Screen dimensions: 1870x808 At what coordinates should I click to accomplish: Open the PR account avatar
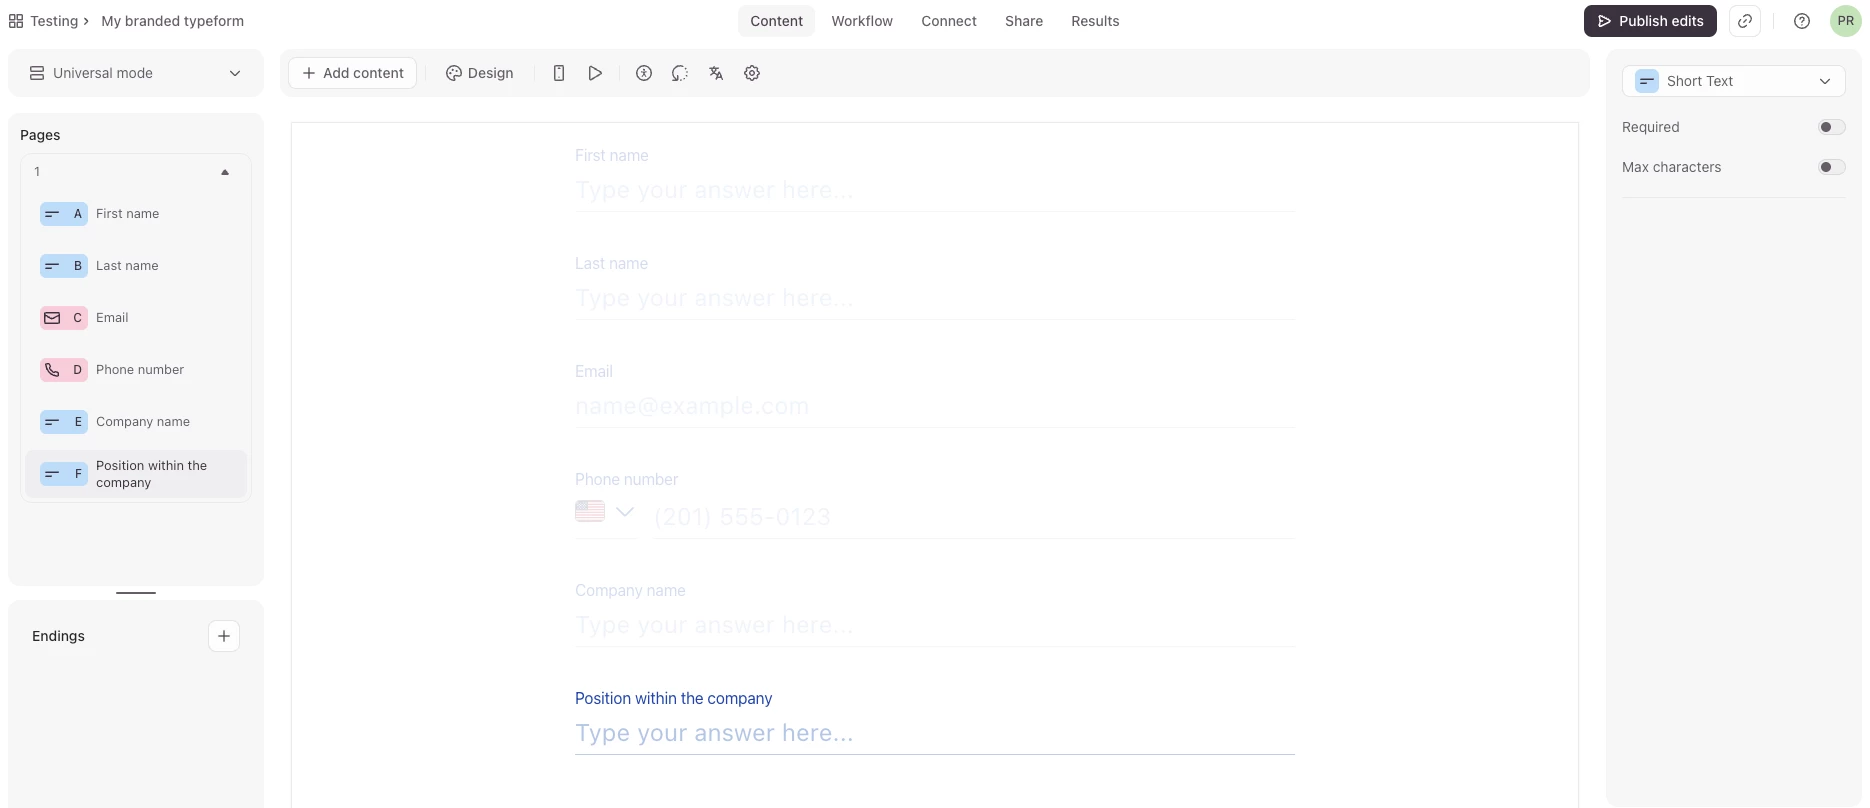[1846, 21]
